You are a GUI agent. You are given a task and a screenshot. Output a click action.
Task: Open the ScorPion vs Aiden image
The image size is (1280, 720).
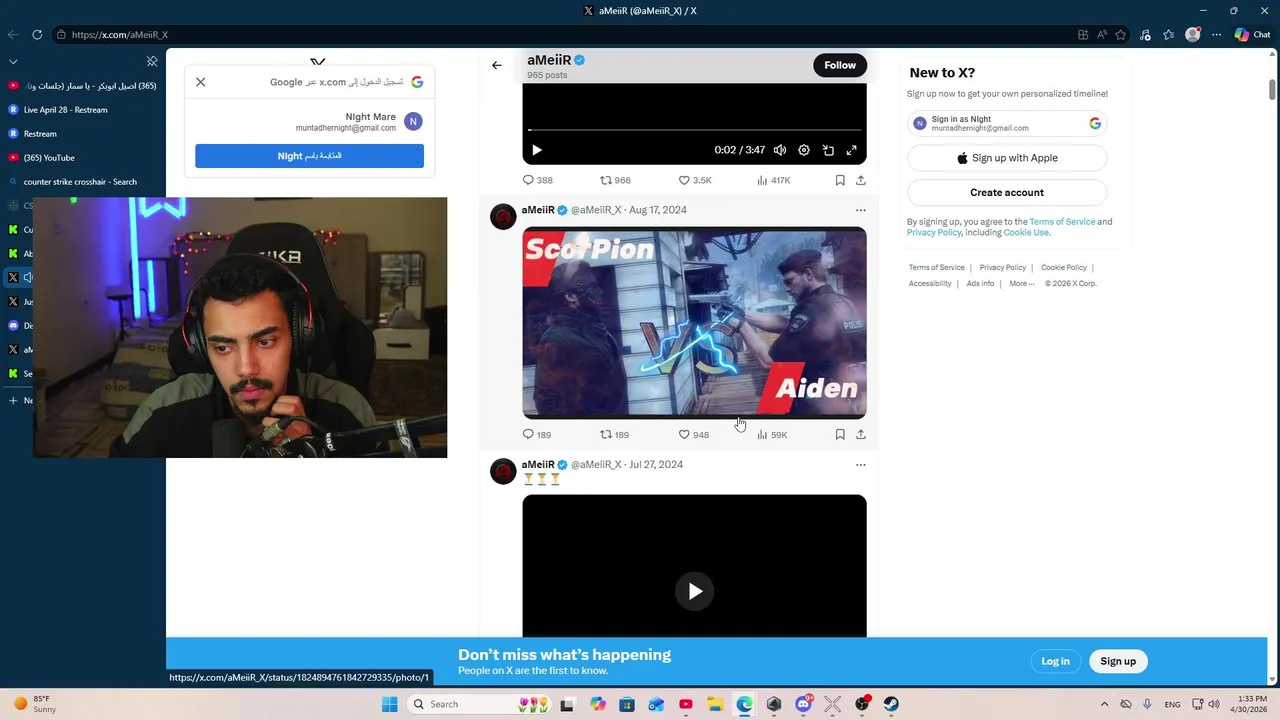tap(694, 322)
